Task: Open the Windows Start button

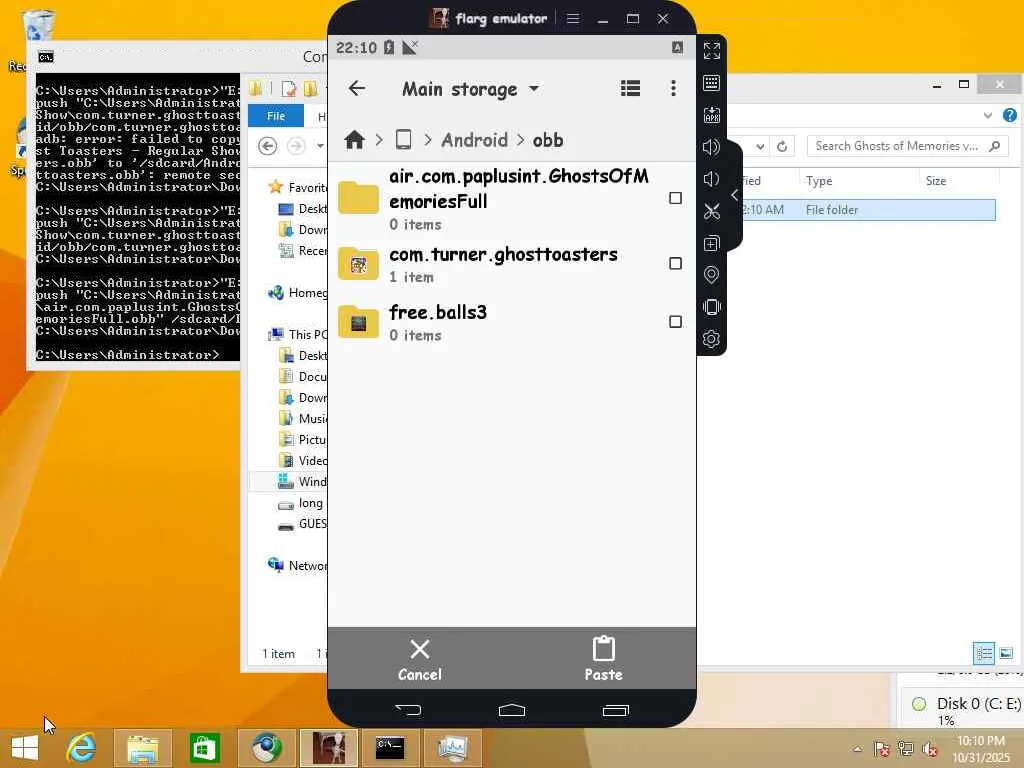Action: pyautogui.click(x=25, y=748)
